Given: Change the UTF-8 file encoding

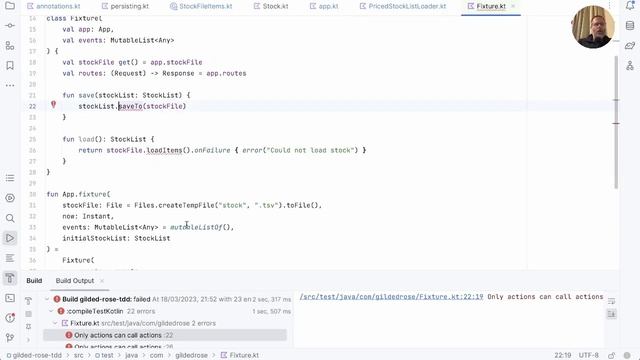Looking at the screenshot, I should click(x=589, y=355).
